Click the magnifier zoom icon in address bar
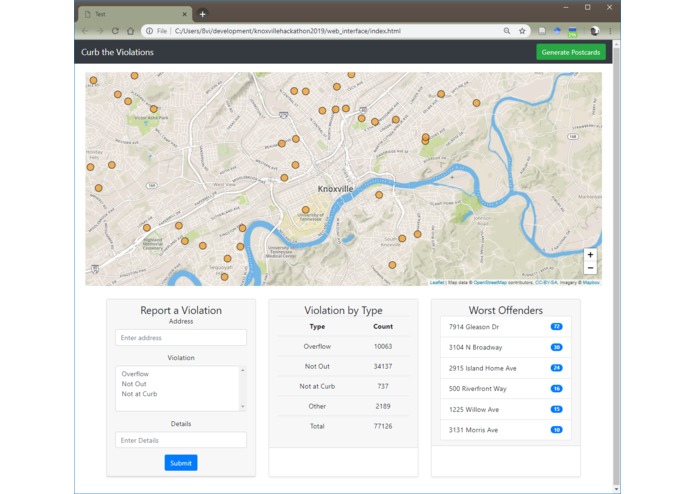The width and height of the screenshot is (695, 494). (507, 31)
